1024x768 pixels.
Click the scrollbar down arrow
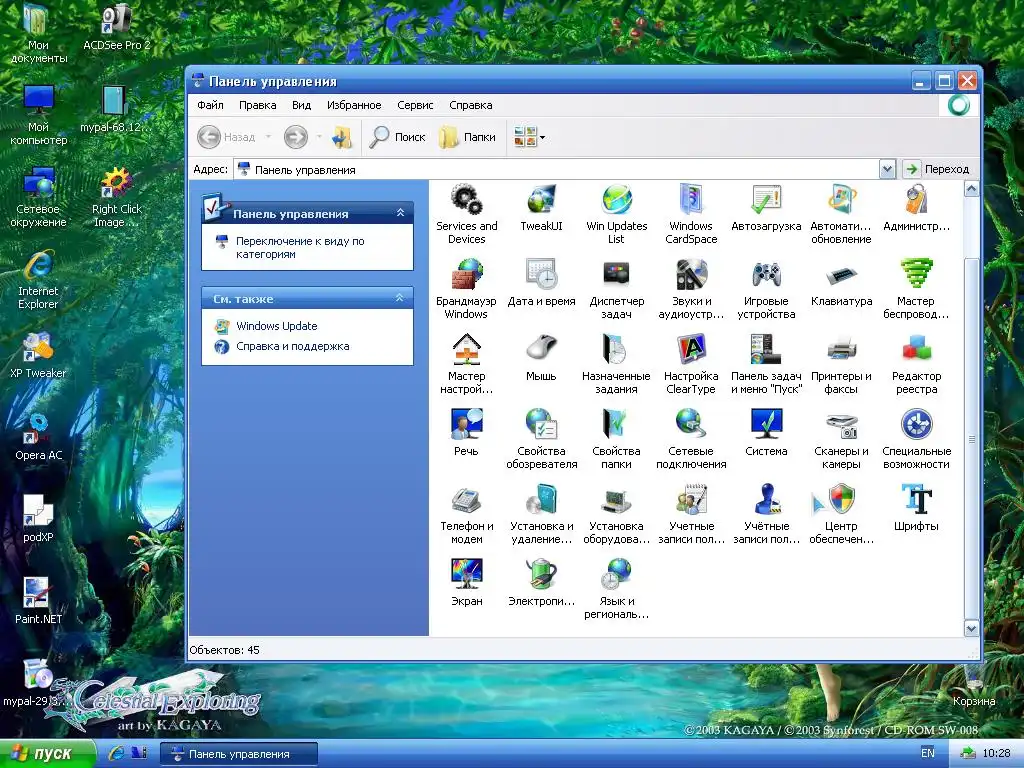(971, 629)
